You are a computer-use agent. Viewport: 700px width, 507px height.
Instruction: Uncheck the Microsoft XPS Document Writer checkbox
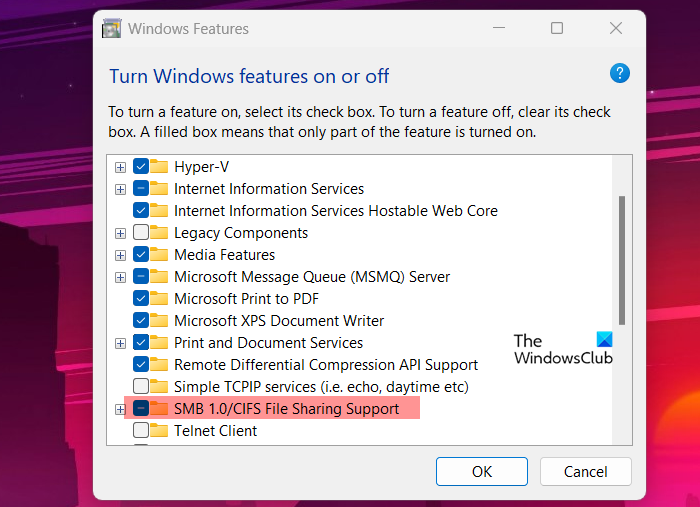pyautogui.click(x=141, y=321)
